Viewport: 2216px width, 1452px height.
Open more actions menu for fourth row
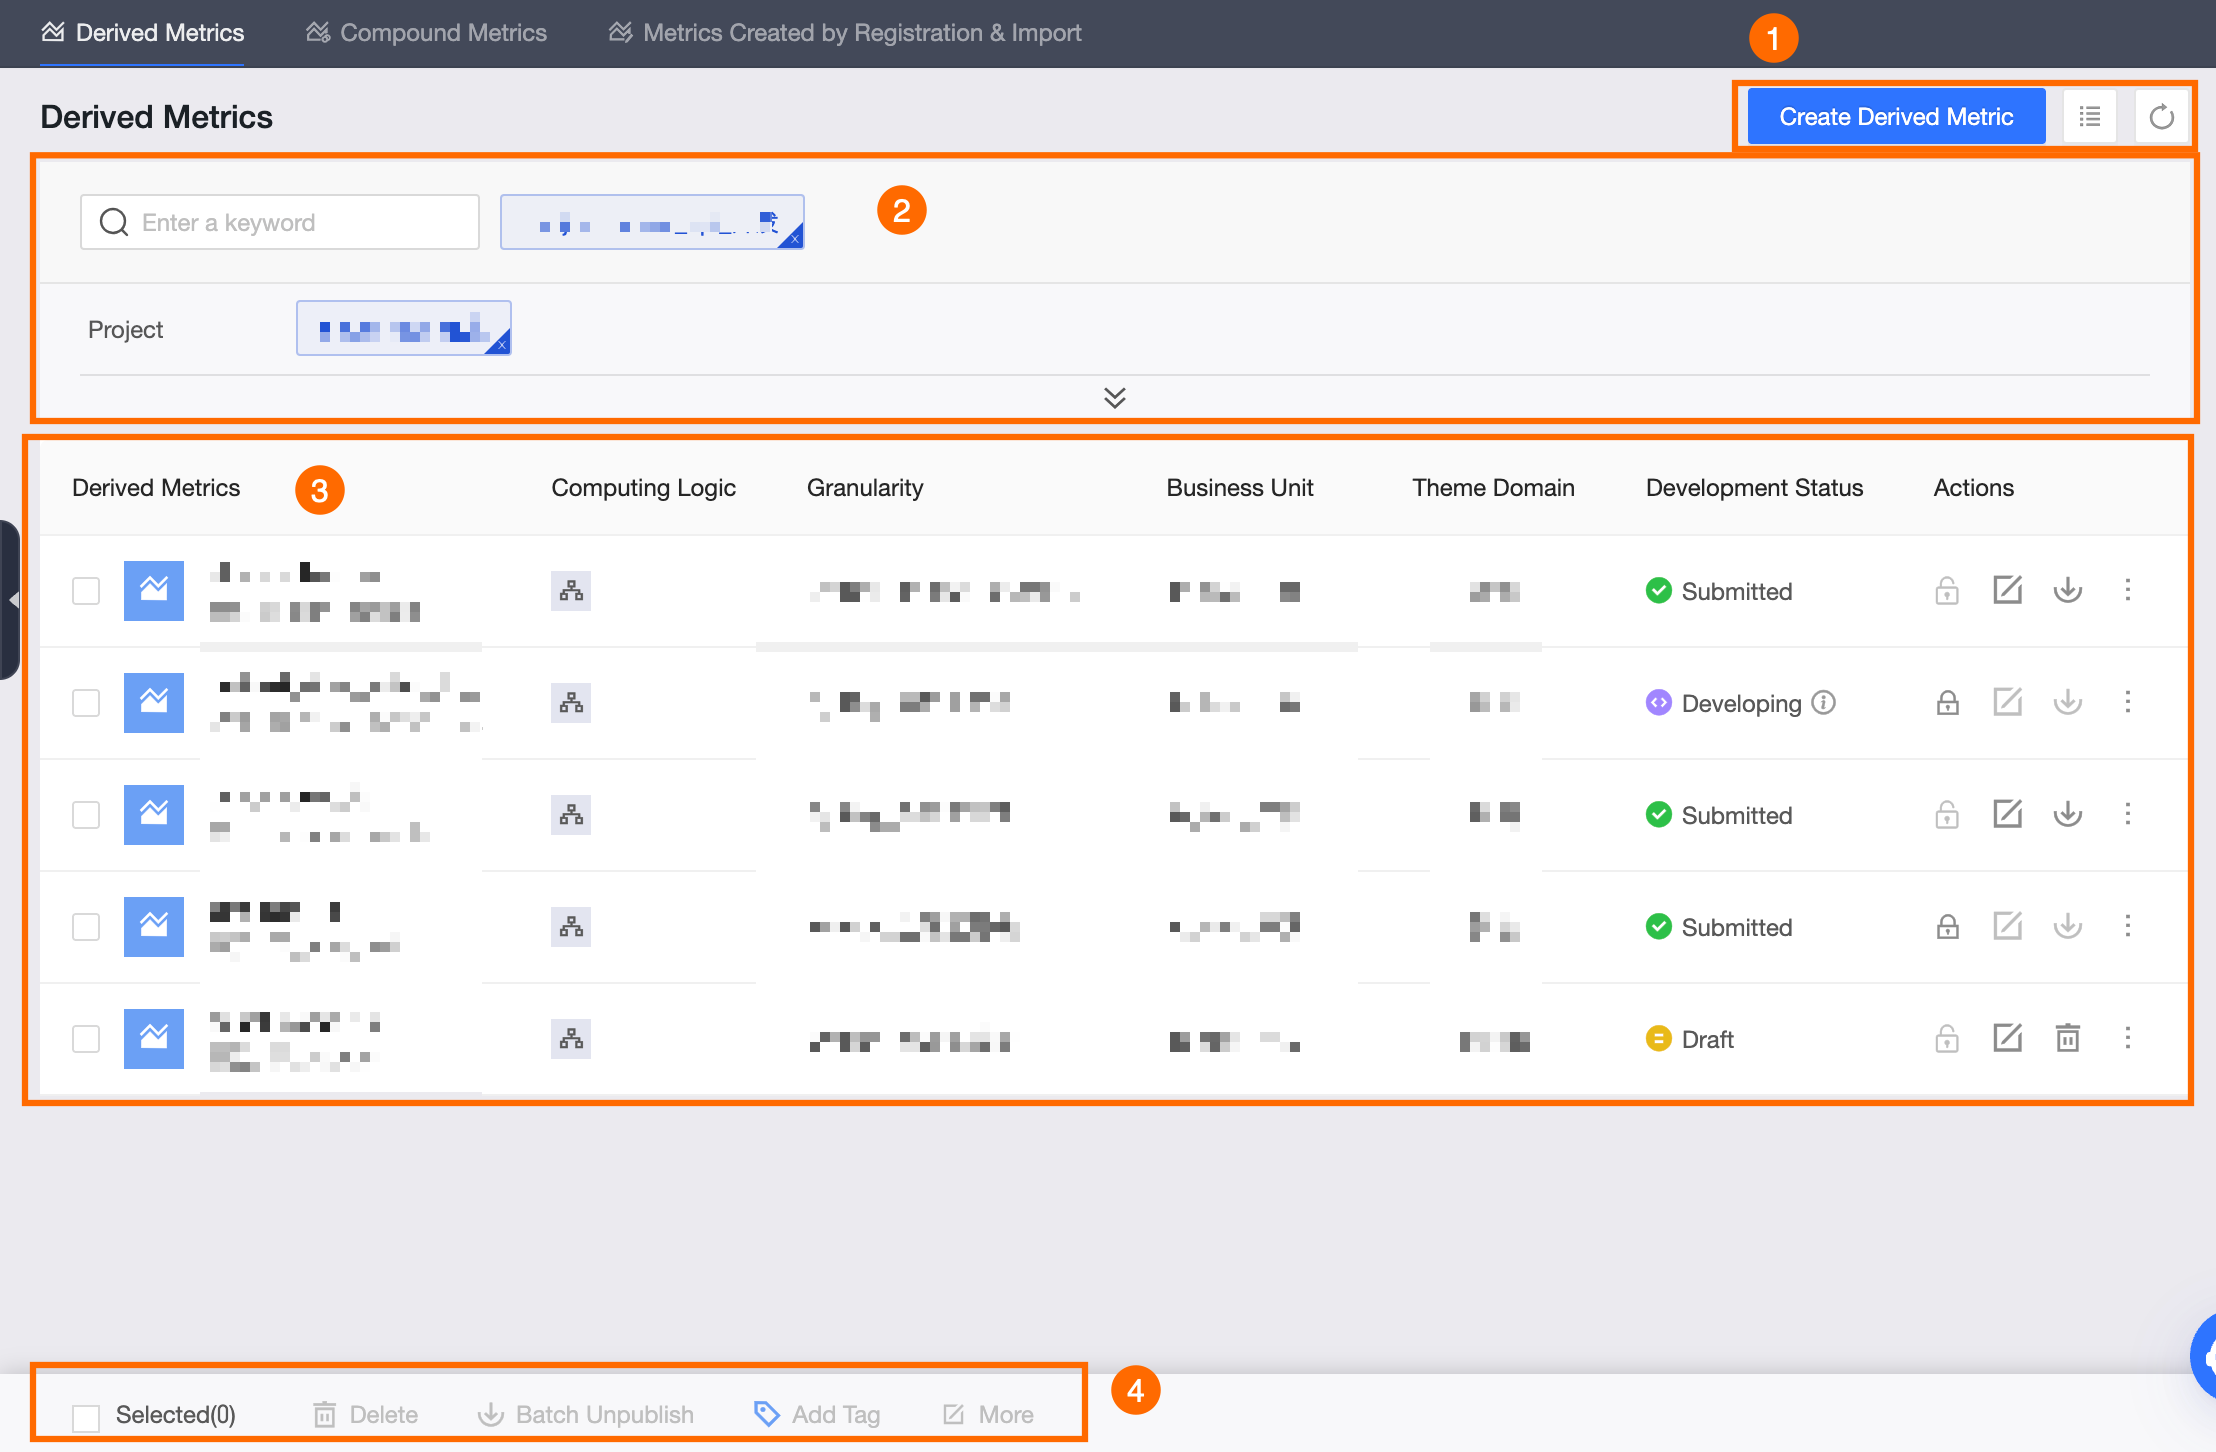pos(2128,926)
